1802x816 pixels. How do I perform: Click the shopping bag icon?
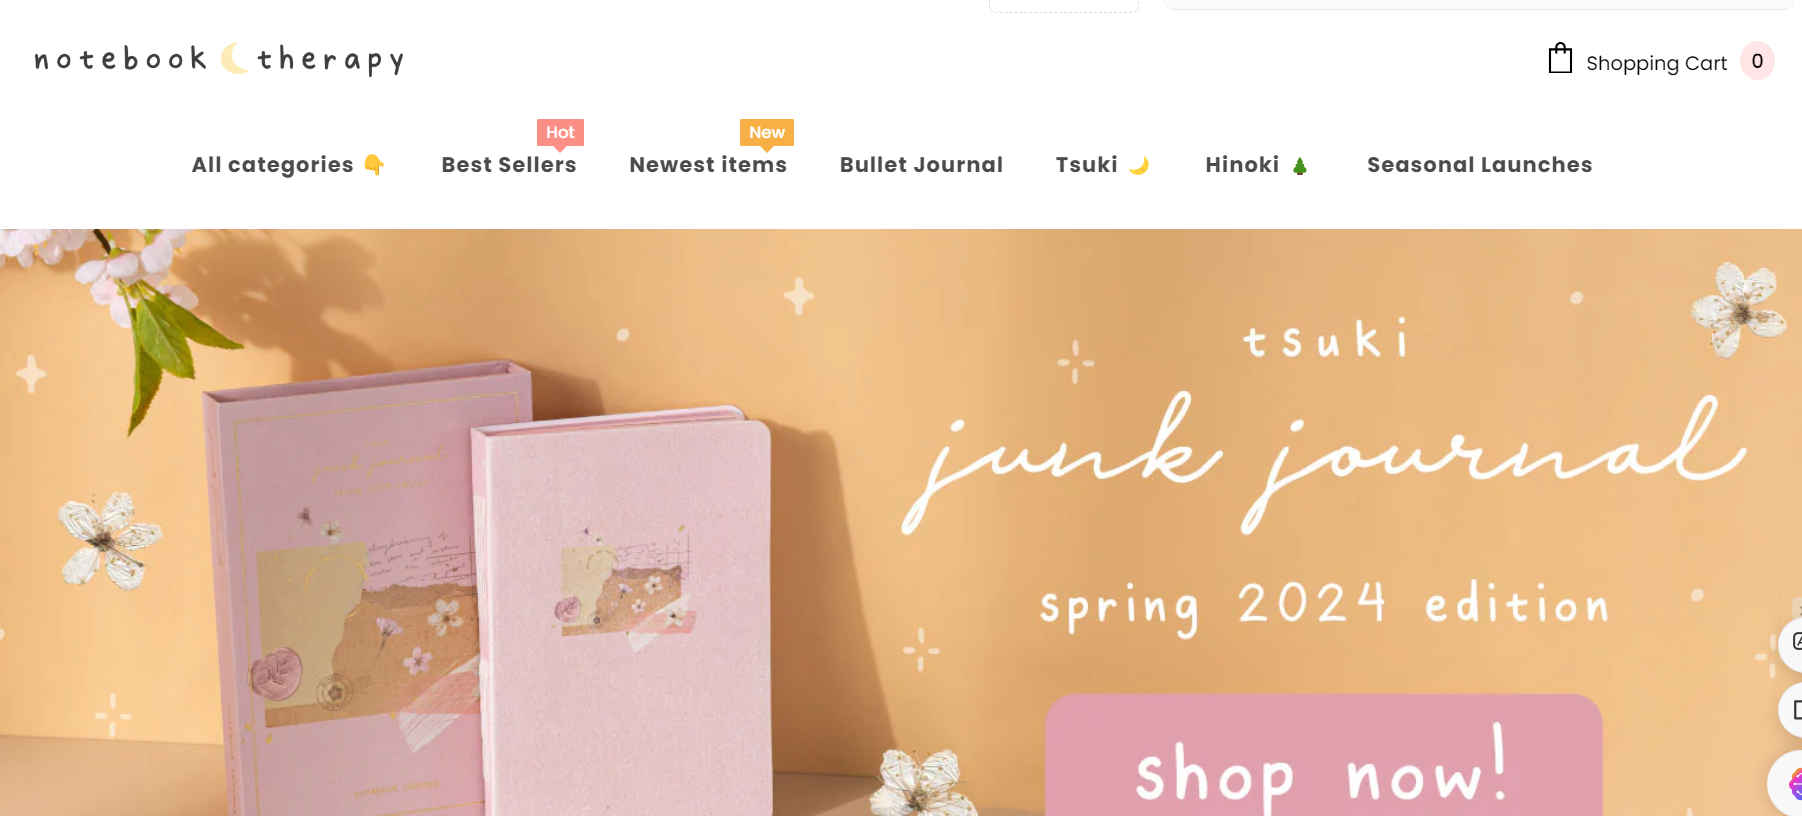click(1560, 59)
